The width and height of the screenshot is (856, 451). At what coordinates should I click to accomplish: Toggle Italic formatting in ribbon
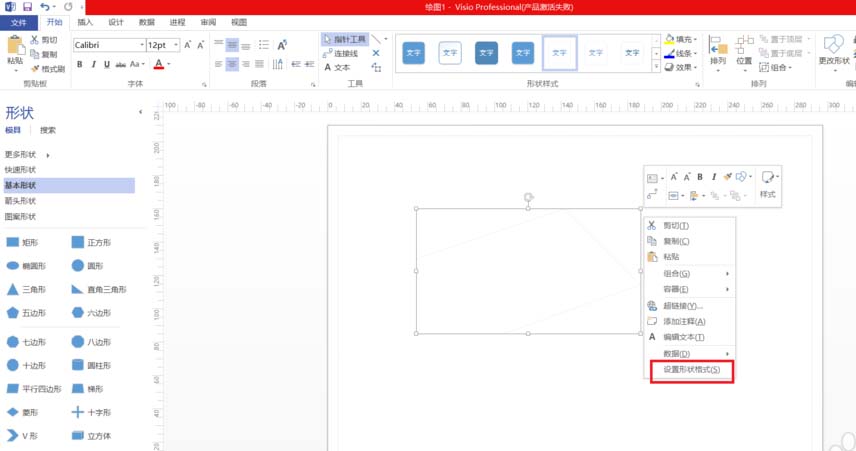94,64
